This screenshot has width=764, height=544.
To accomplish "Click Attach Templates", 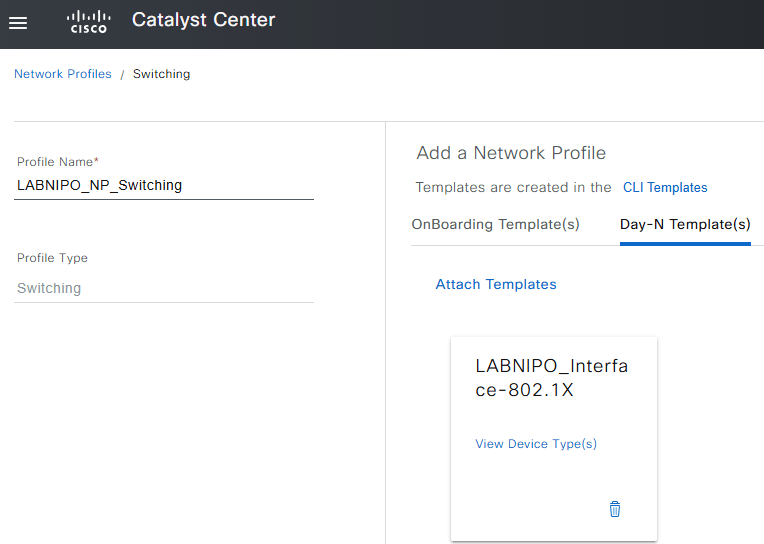I will [x=496, y=284].
